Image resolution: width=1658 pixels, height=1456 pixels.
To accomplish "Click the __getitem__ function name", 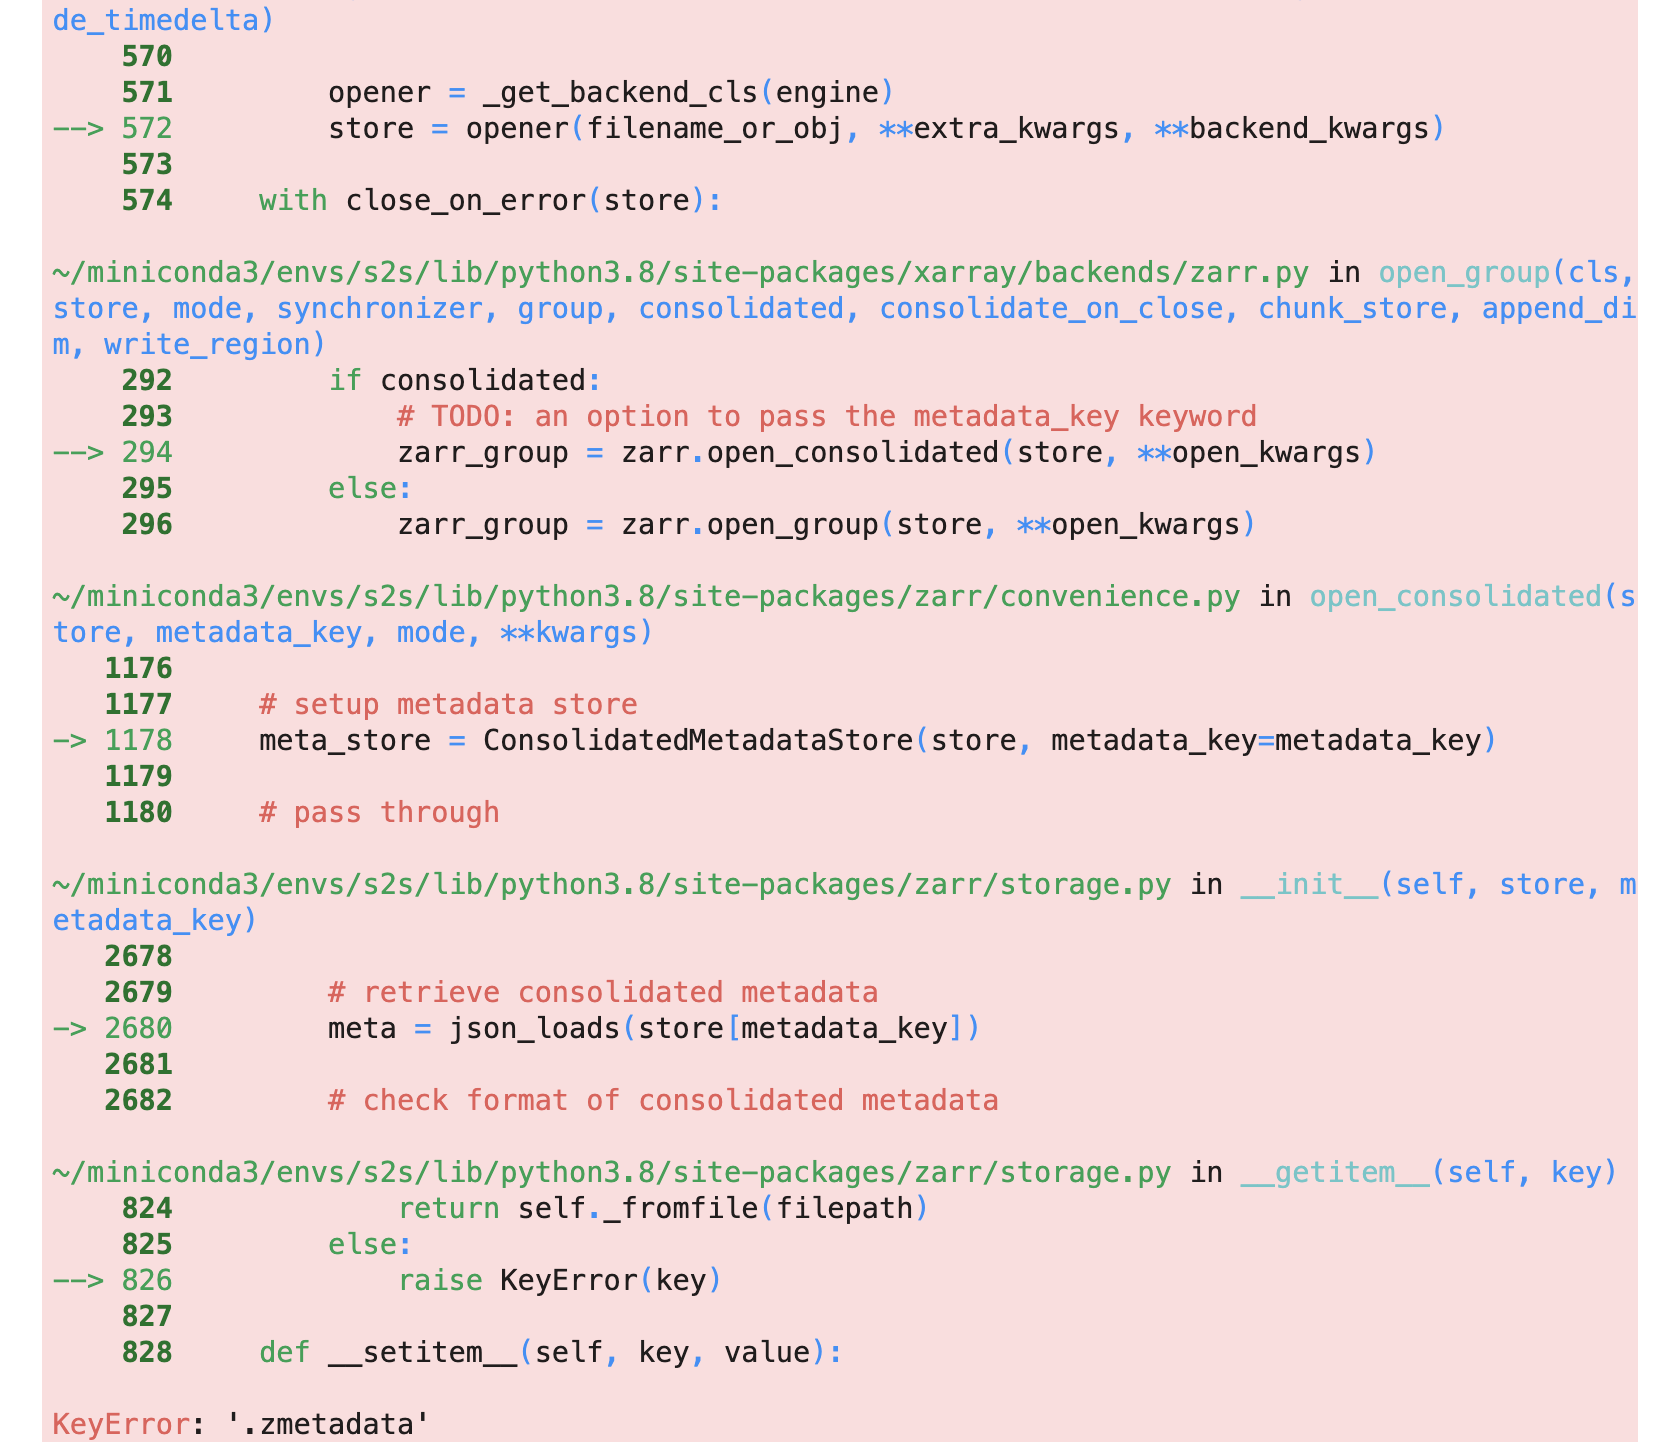I will point(1334,1172).
